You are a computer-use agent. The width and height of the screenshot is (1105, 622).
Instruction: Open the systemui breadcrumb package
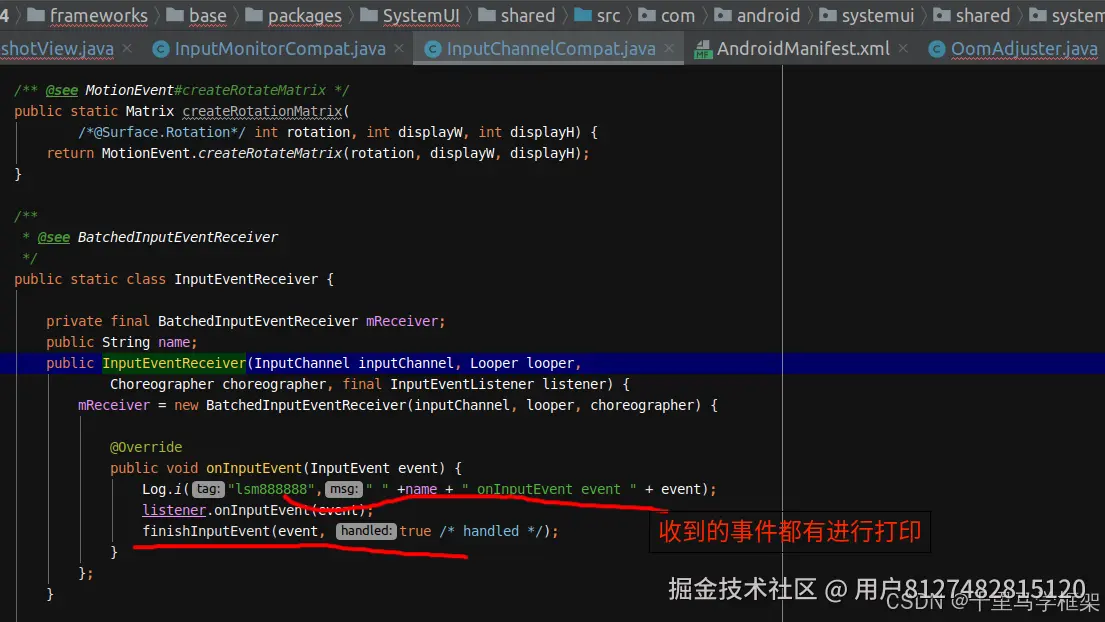pyautogui.click(x=866, y=15)
